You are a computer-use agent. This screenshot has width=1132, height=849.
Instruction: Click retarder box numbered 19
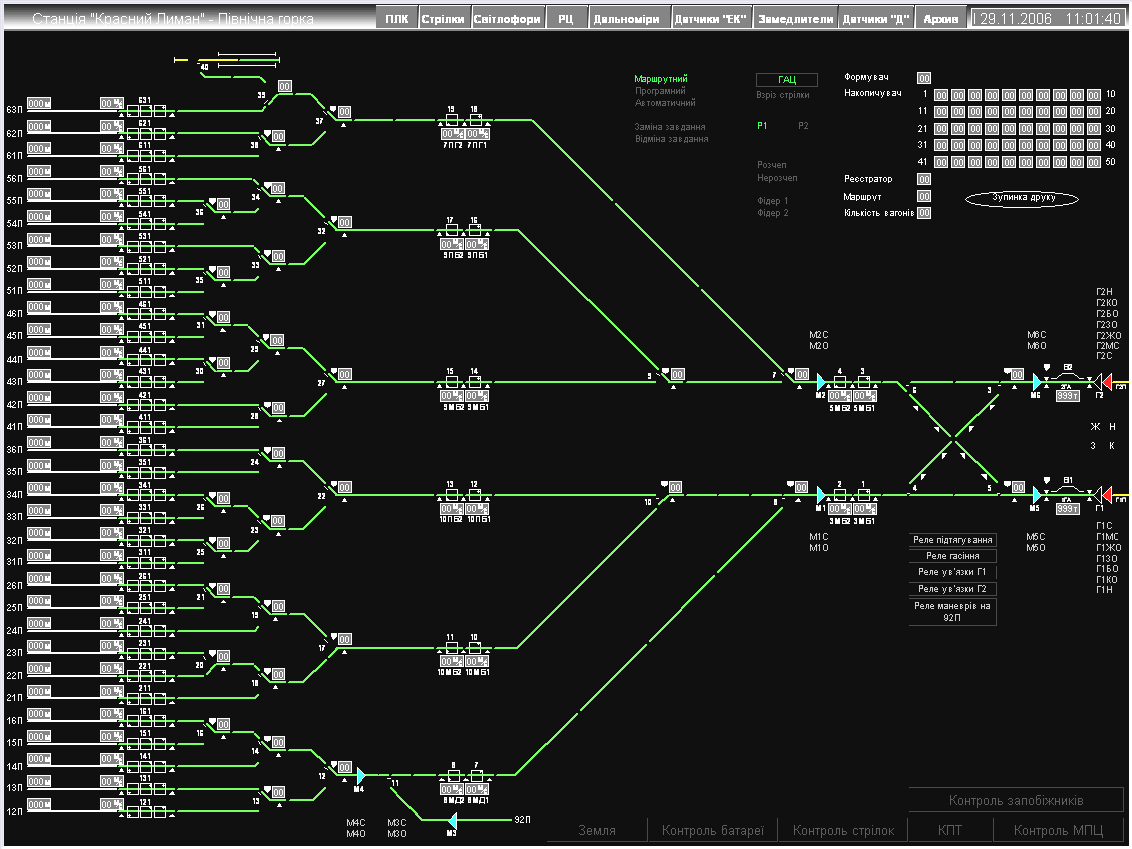[451, 120]
